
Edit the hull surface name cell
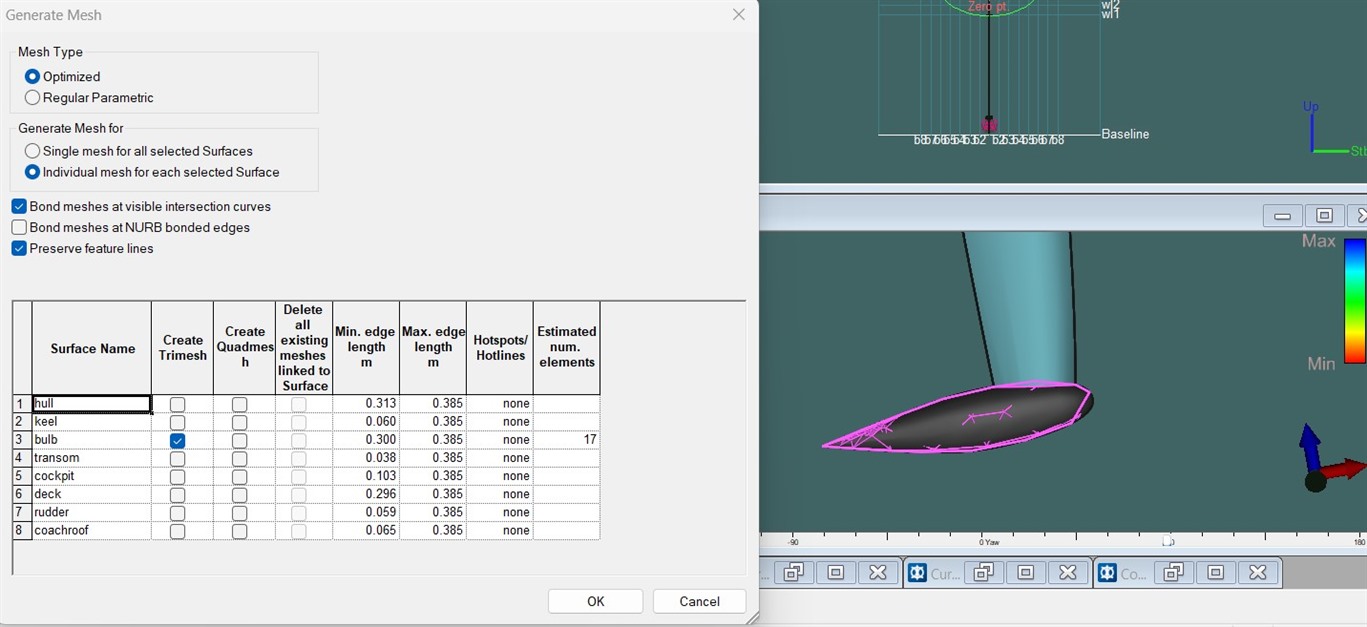[x=91, y=404]
